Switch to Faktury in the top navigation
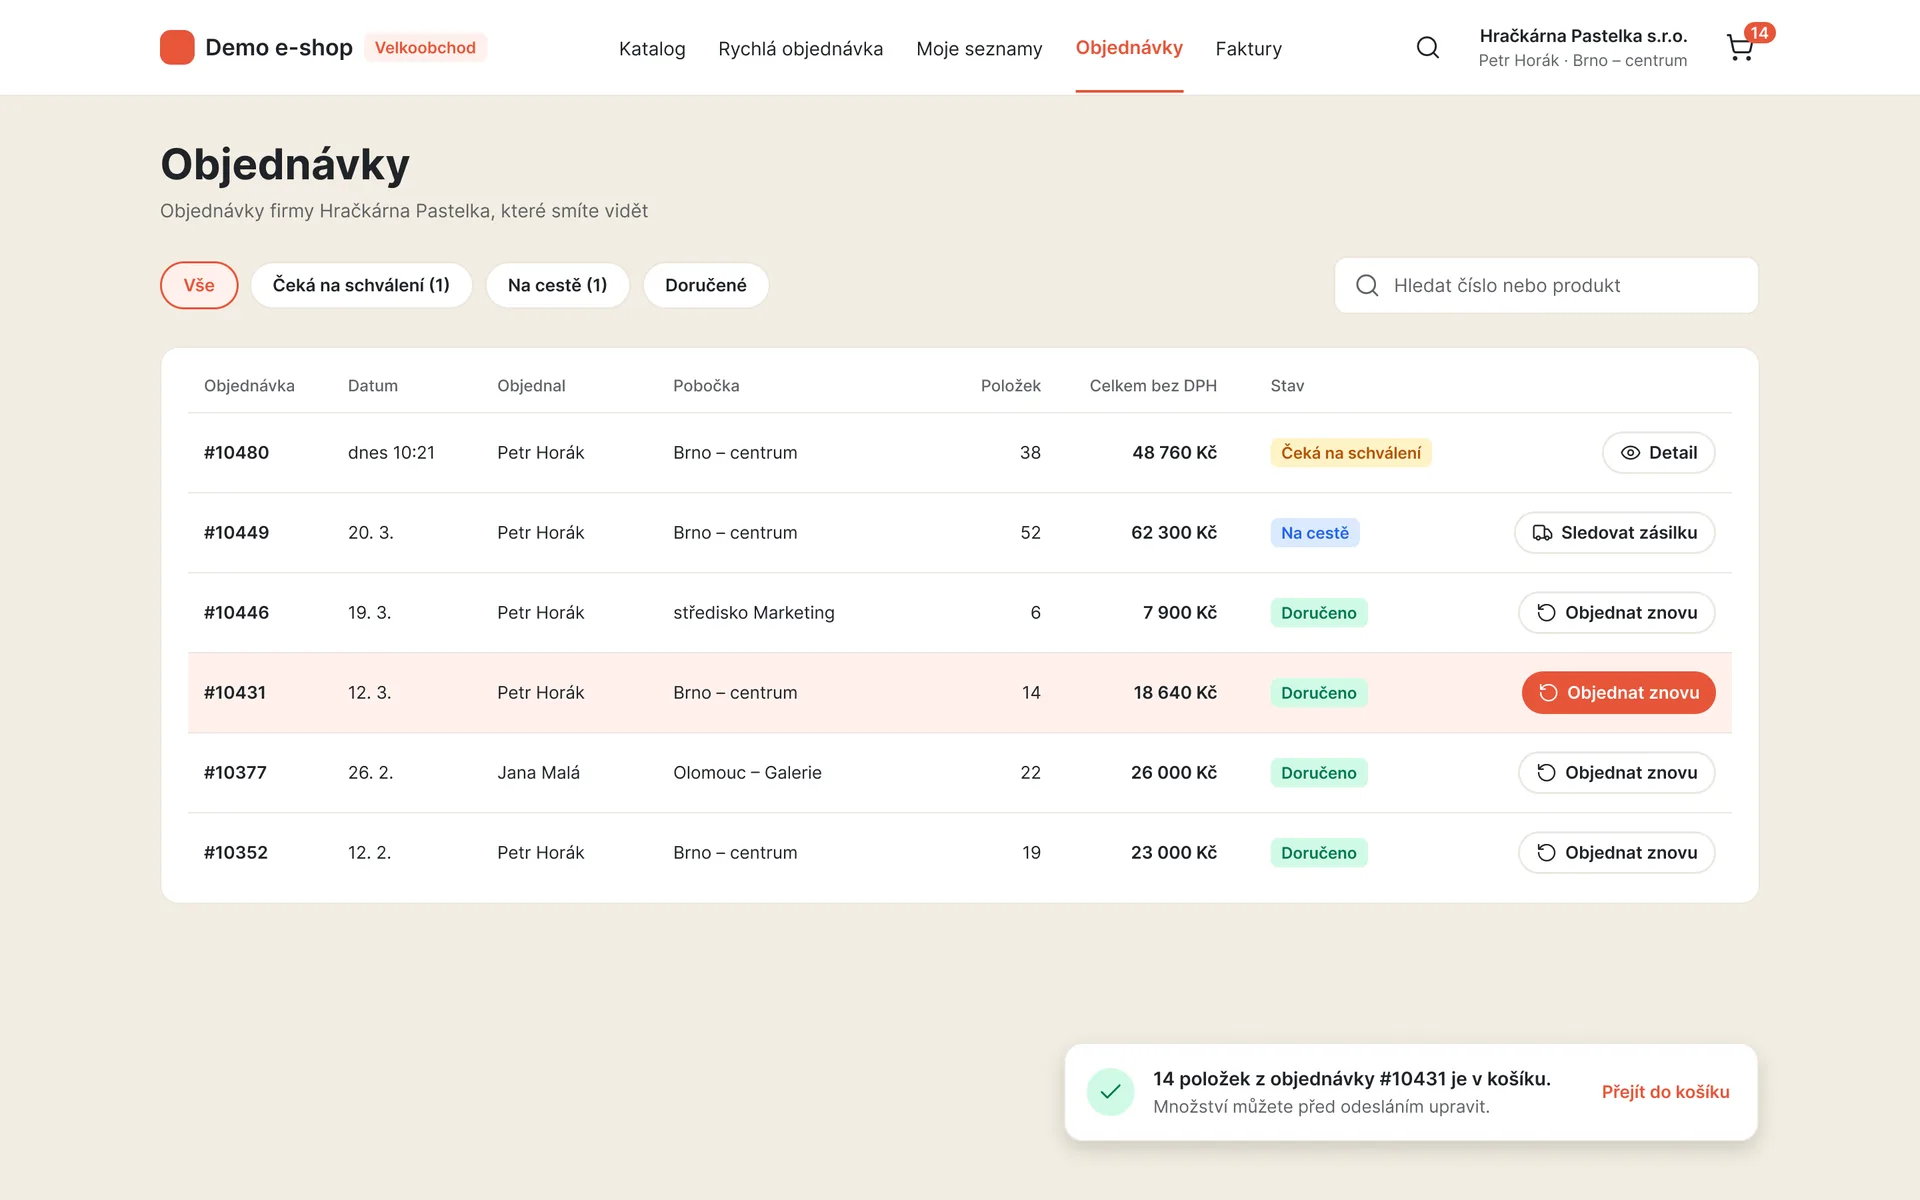Screen dimensions: 1920x1200 pos(1248,48)
